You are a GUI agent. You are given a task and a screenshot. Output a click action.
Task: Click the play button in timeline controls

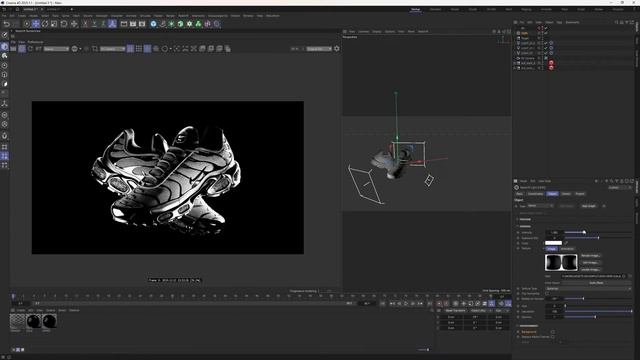coord(406,304)
